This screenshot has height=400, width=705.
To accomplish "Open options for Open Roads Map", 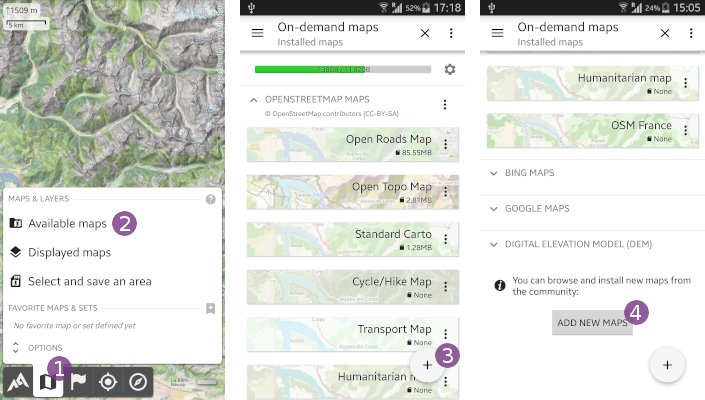I will tap(446, 144).
